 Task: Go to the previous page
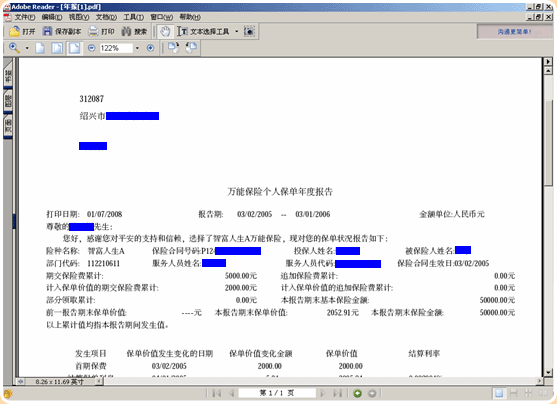click(x=232, y=393)
